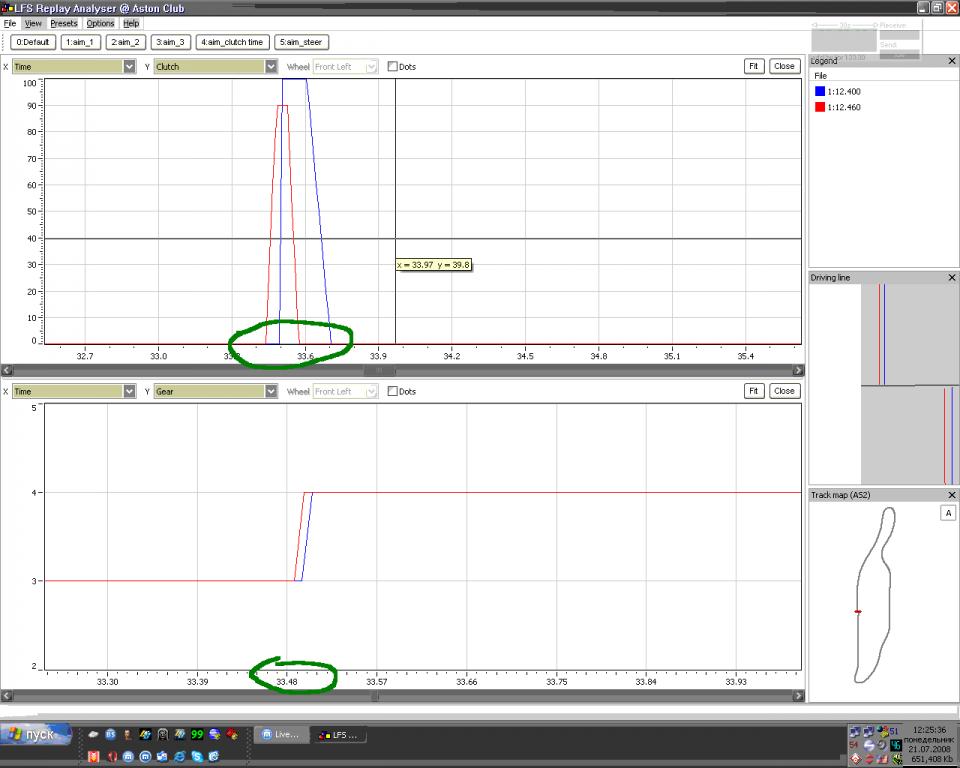This screenshot has width=960, height=768.
Task: Open the Options menu
Action: (x=100, y=23)
